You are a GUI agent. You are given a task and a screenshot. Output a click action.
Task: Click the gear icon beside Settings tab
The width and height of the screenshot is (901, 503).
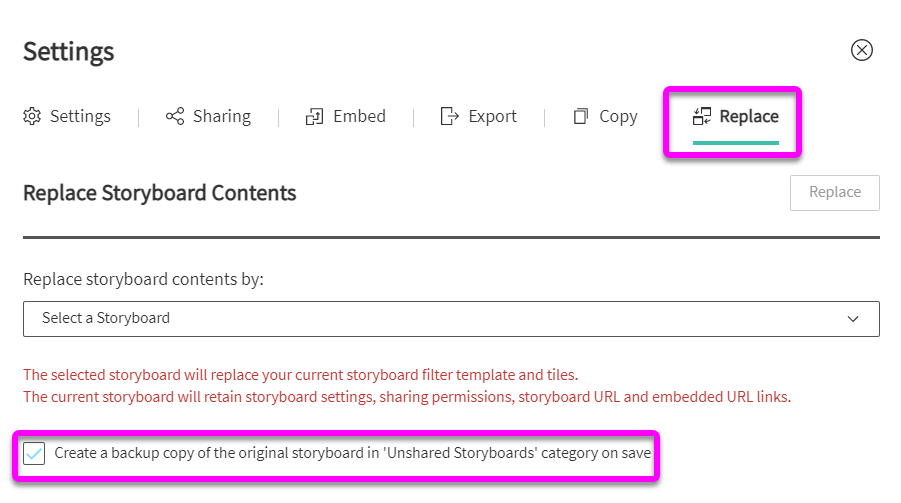32,117
